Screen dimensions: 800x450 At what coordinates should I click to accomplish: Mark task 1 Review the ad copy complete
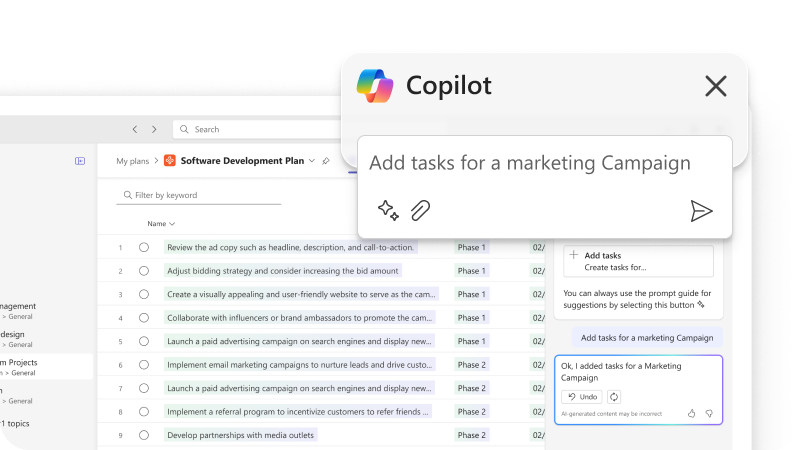click(144, 247)
